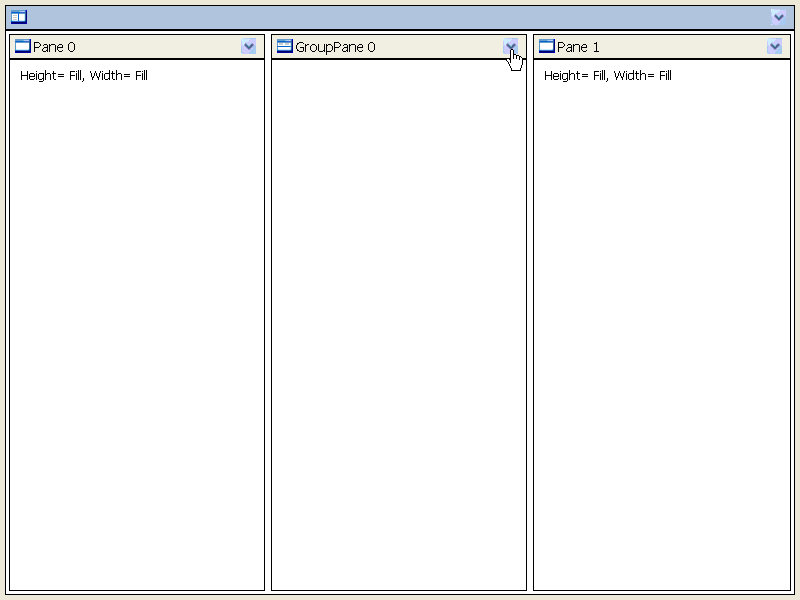Click the blank middle area of Pane 1
The width and height of the screenshot is (800, 600).
[661, 330]
